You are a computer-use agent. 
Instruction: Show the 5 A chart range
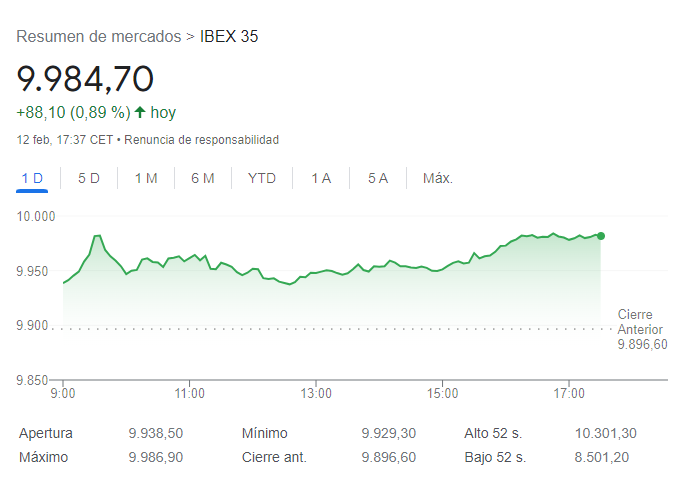378,178
